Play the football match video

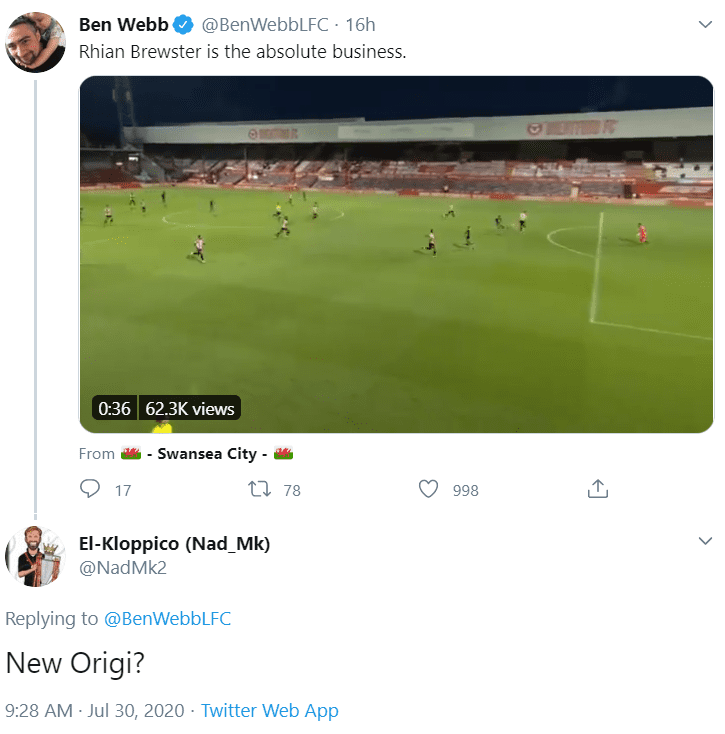click(396, 254)
